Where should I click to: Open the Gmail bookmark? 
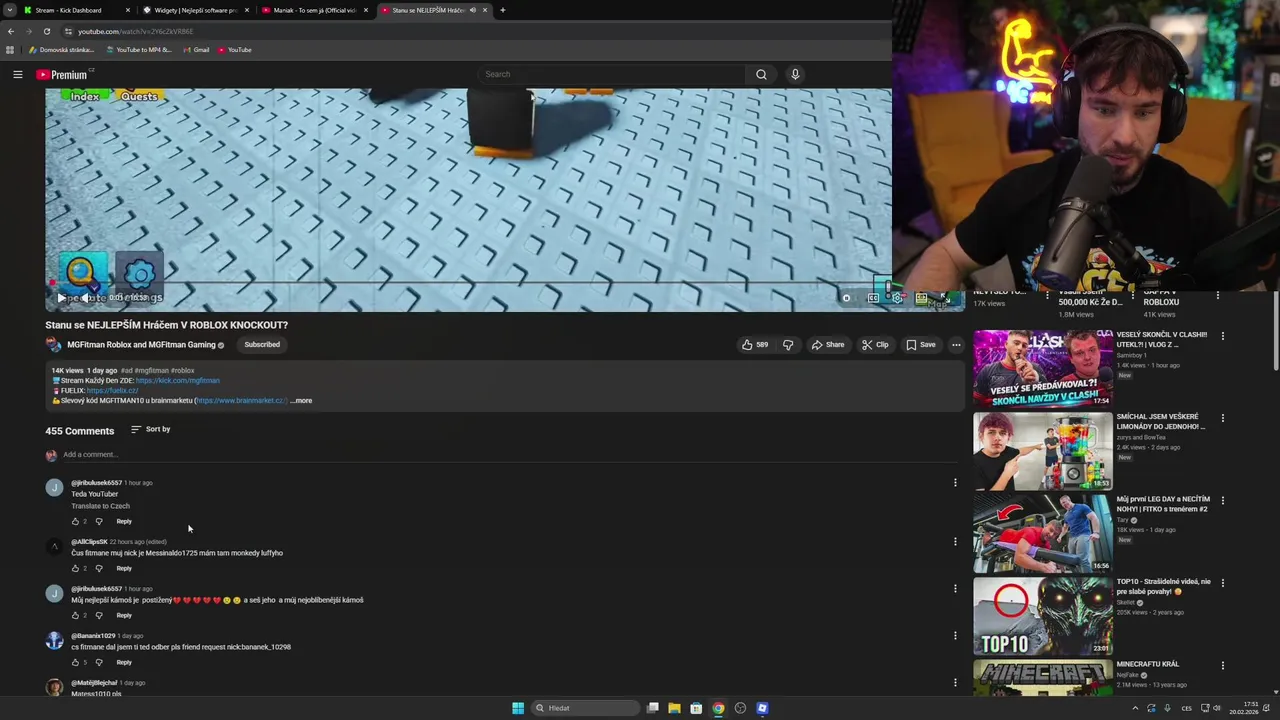[x=196, y=50]
